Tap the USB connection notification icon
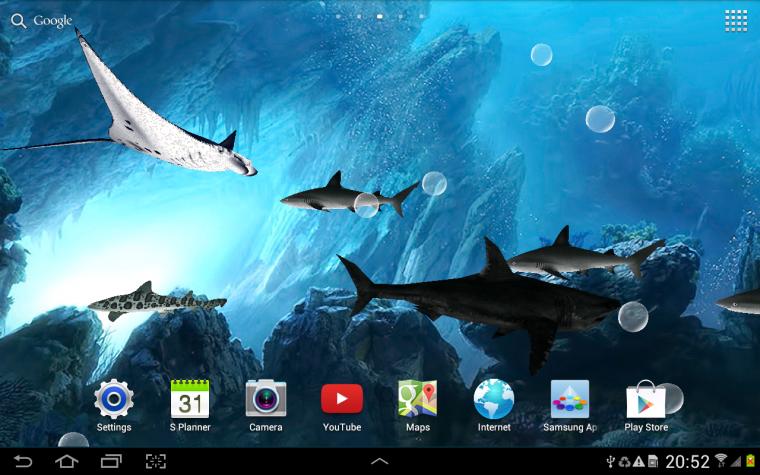Screen dimensions: 760x475 click(611, 461)
